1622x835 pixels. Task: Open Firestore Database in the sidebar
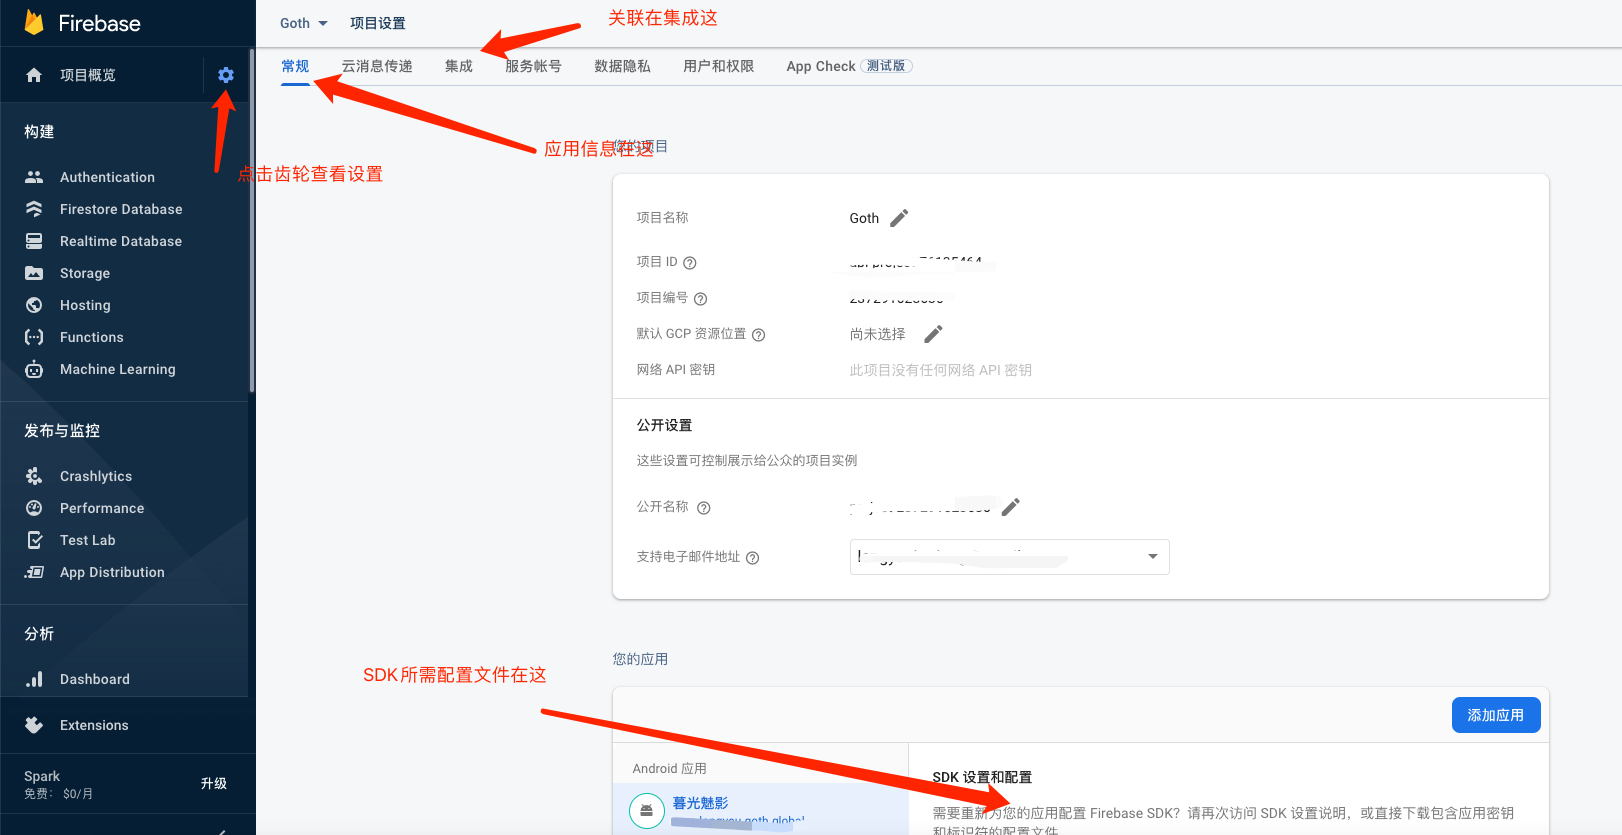121,209
